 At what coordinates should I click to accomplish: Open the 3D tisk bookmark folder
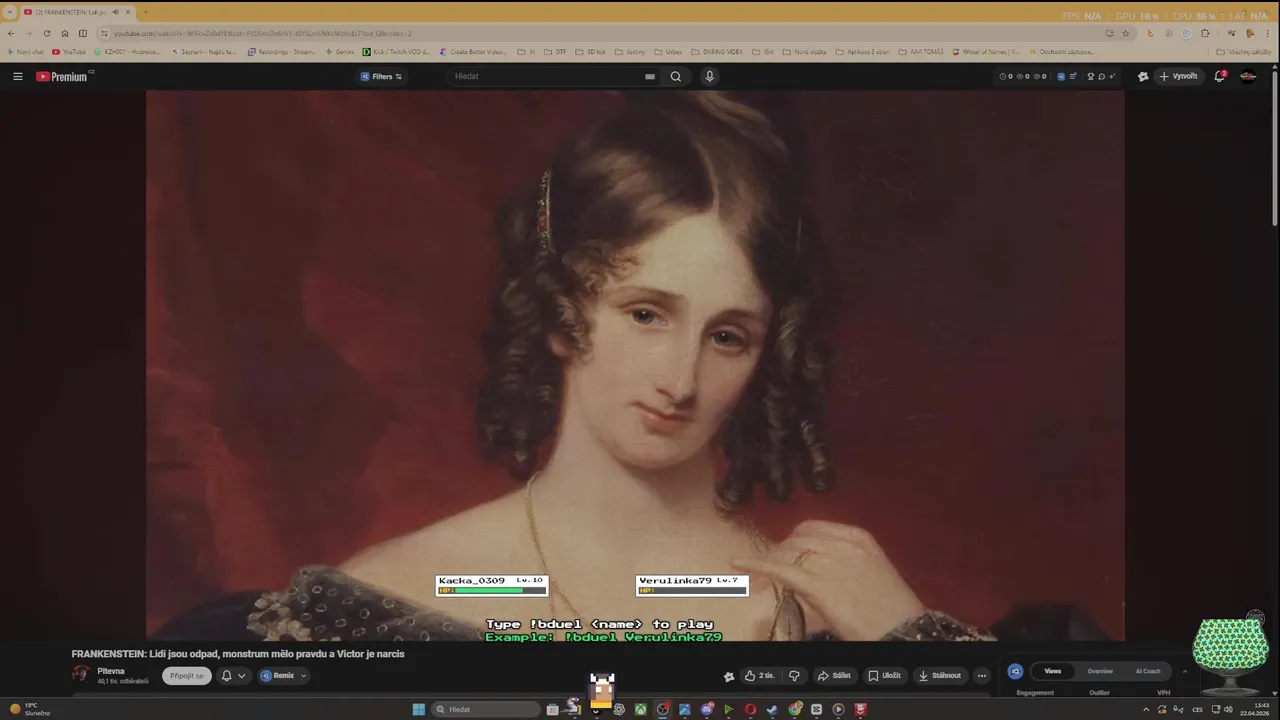pos(590,52)
